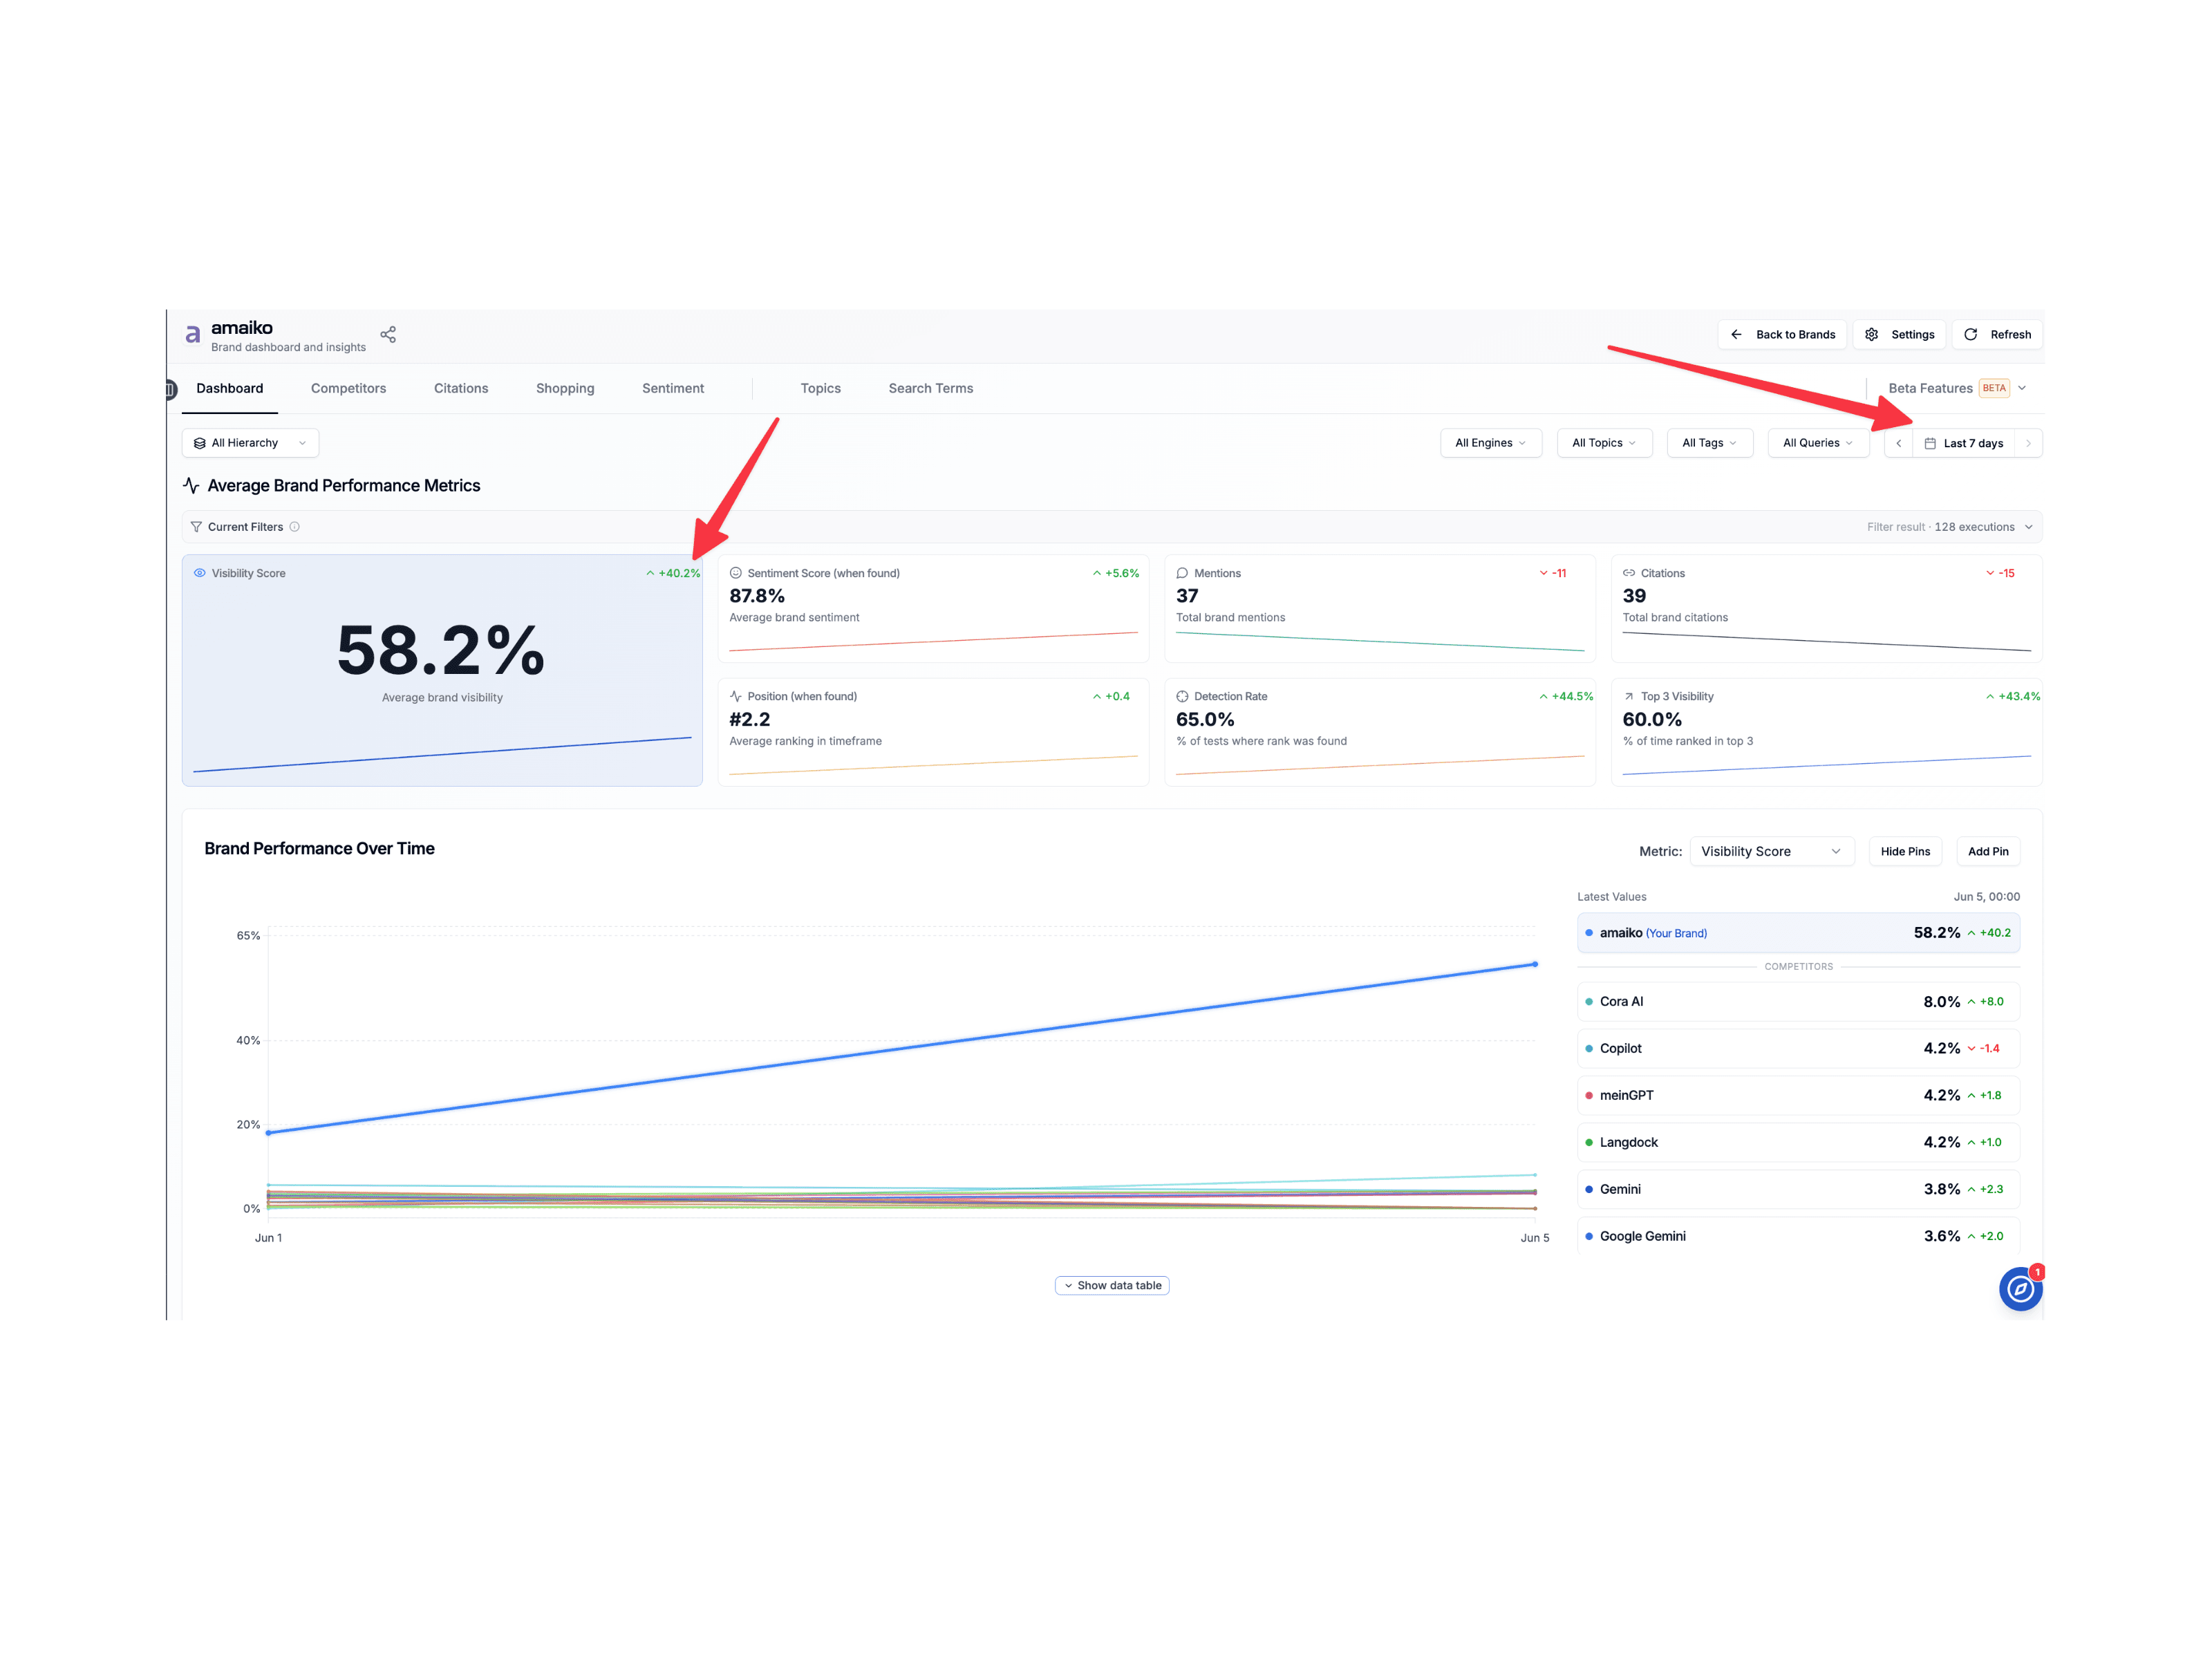Open the All Hierarchy dropdown
This screenshot has height=1659, width=2212.
click(x=250, y=443)
